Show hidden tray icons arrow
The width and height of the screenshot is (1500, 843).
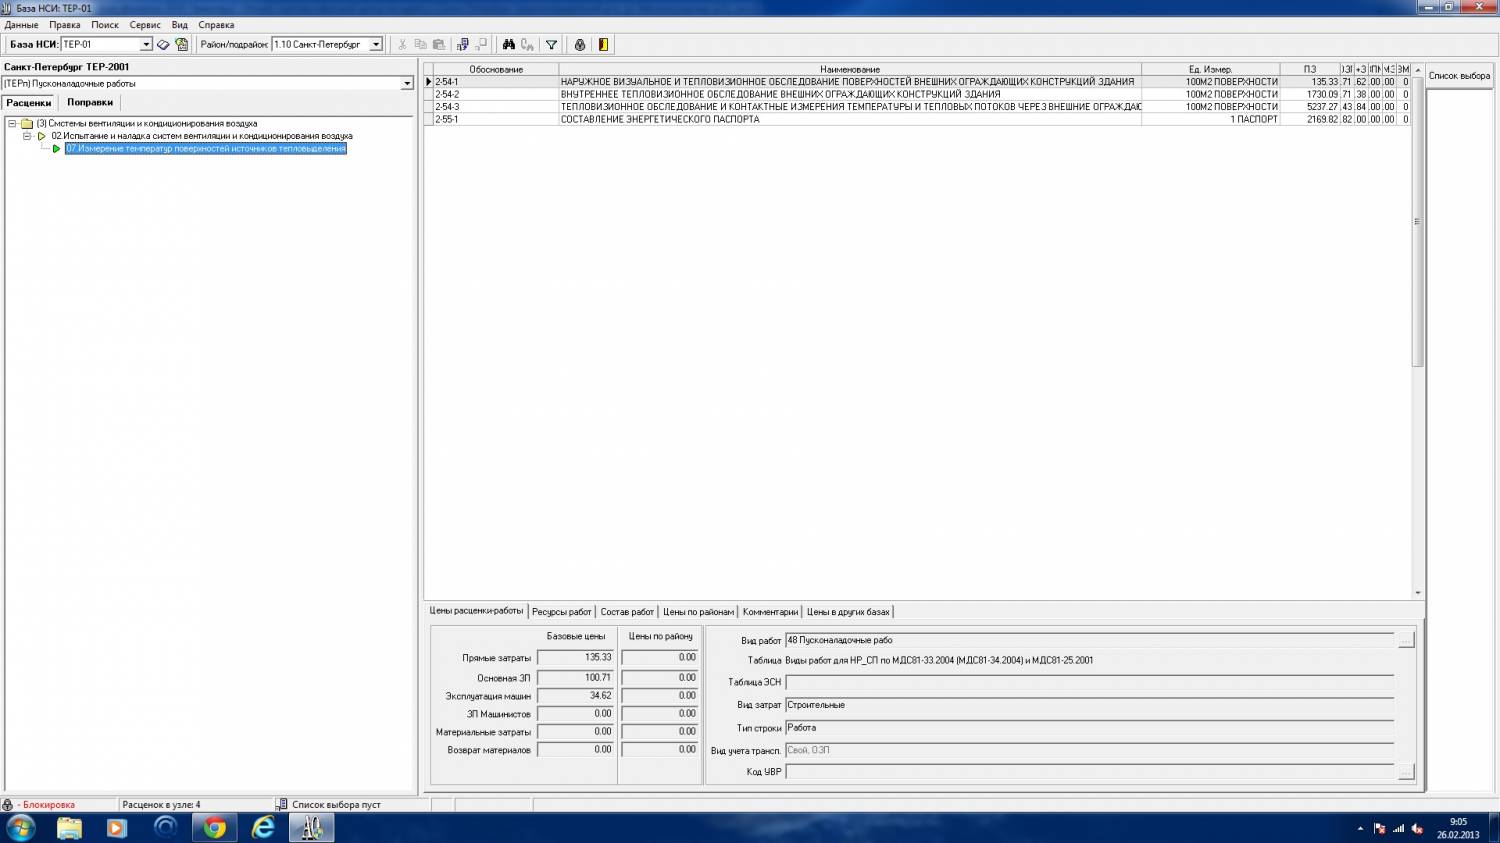1360,829
